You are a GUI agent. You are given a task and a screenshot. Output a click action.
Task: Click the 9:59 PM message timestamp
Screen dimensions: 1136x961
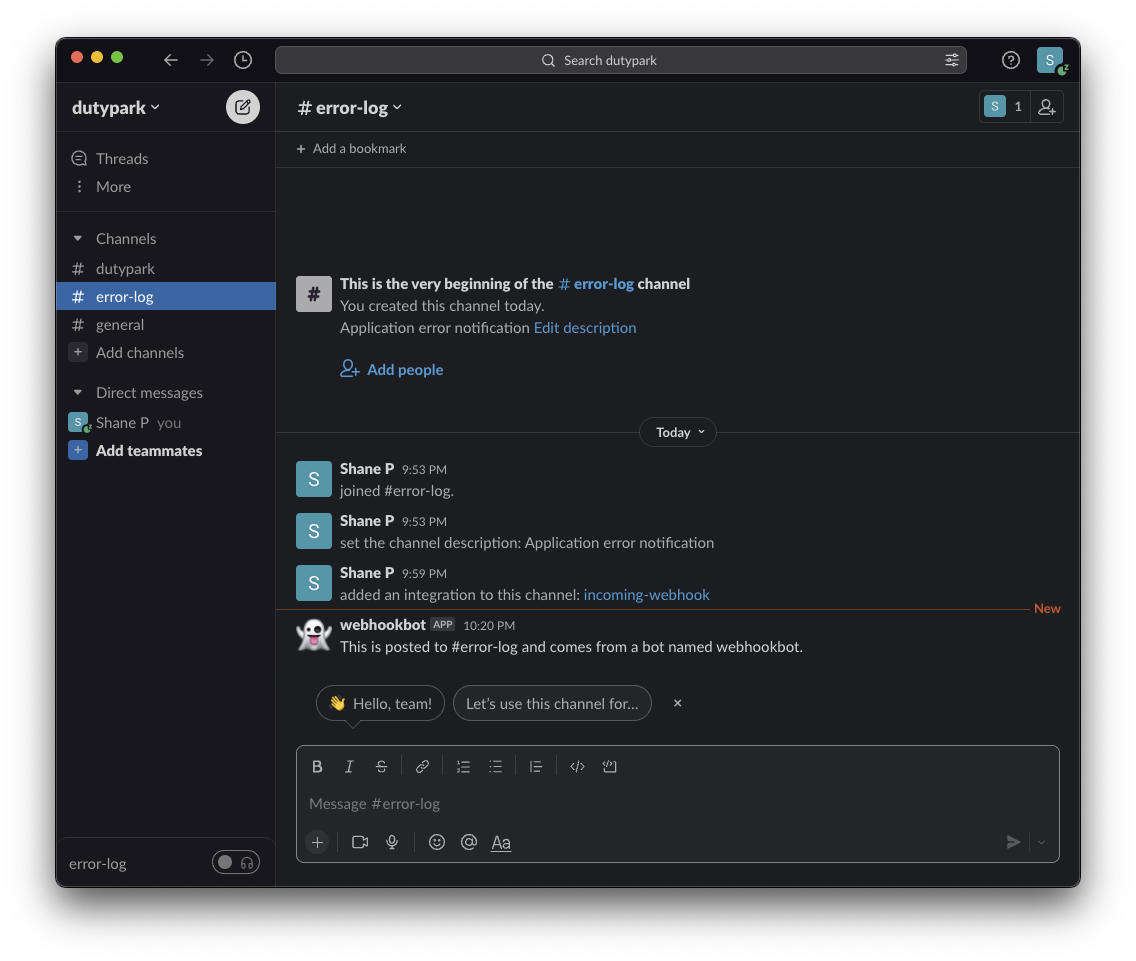pyautogui.click(x=424, y=573)
